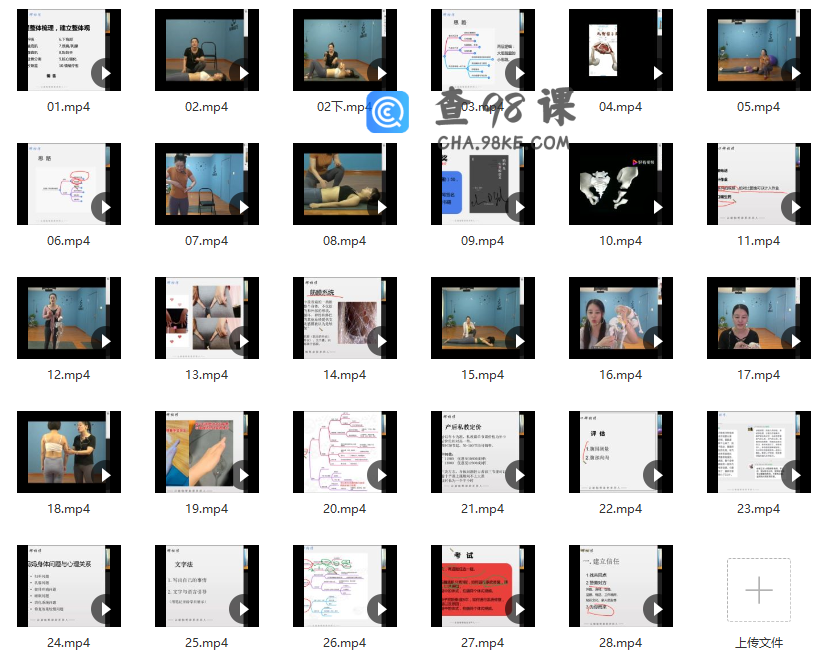Select the 25.mp4 slide thumbnail
820x661 pixels.
point(195,586)
